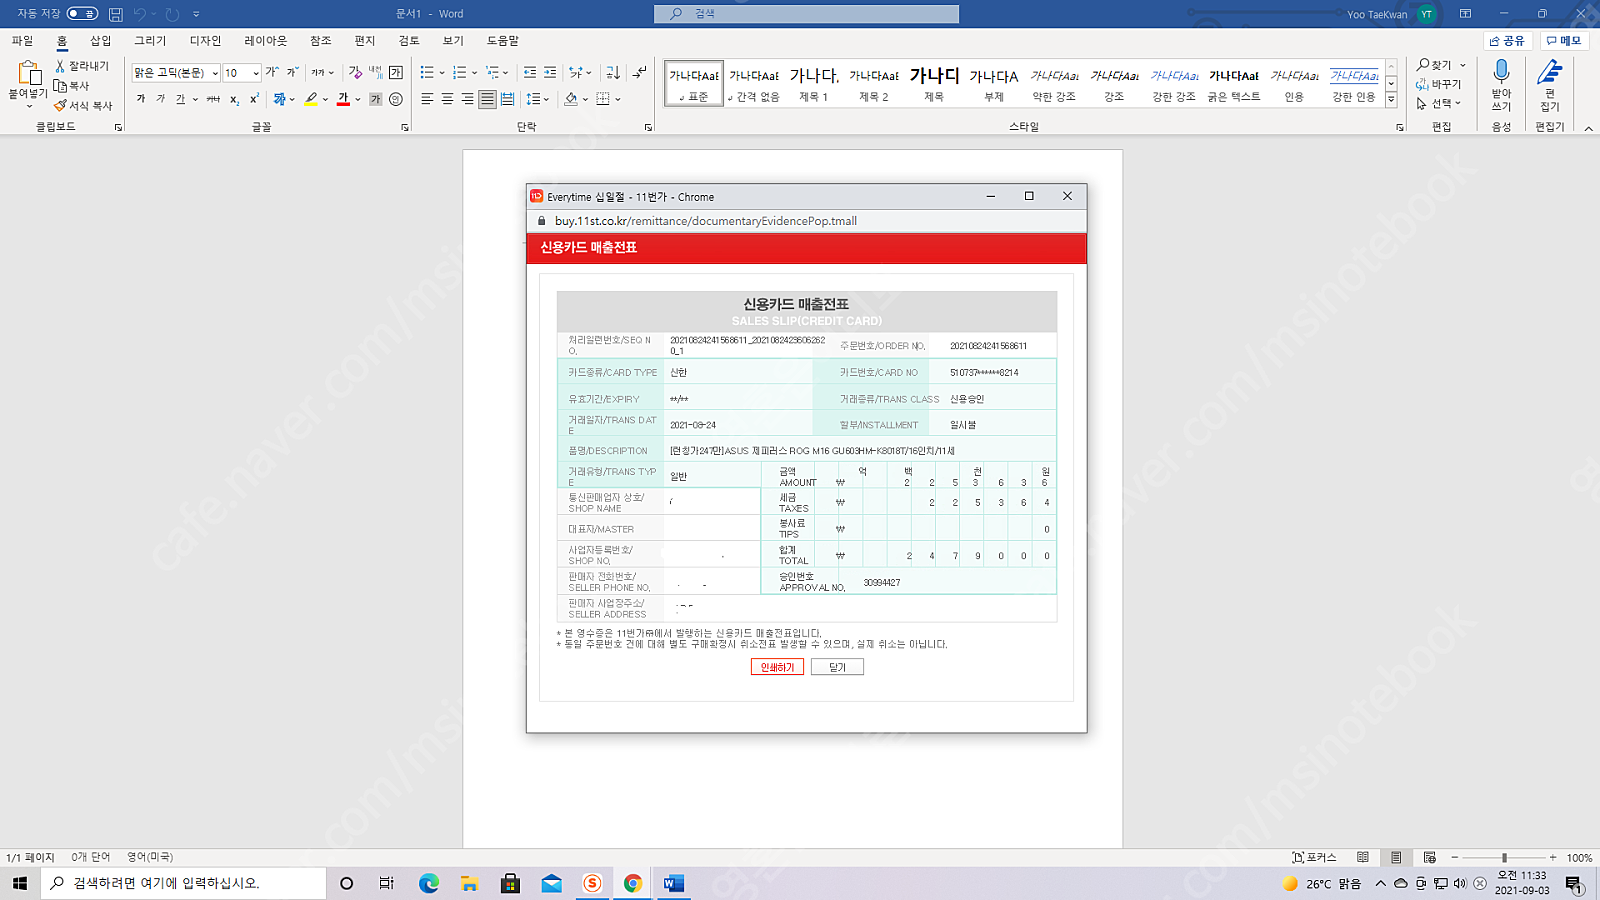Open File Explorer from taskbar
Image resolution: width=1600 pixels, height=900 pixels.
470,883
